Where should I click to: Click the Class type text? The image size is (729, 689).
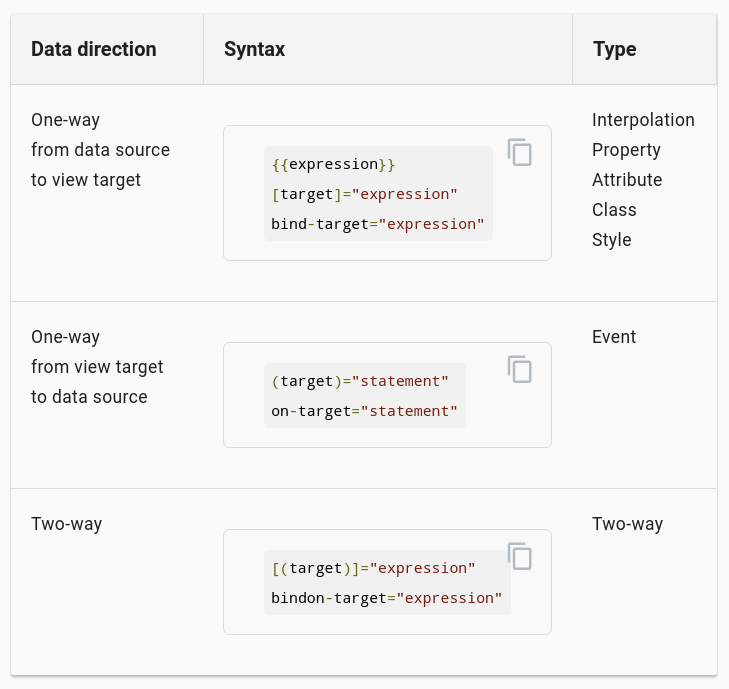pyautogui.click(x=614, y=210)
